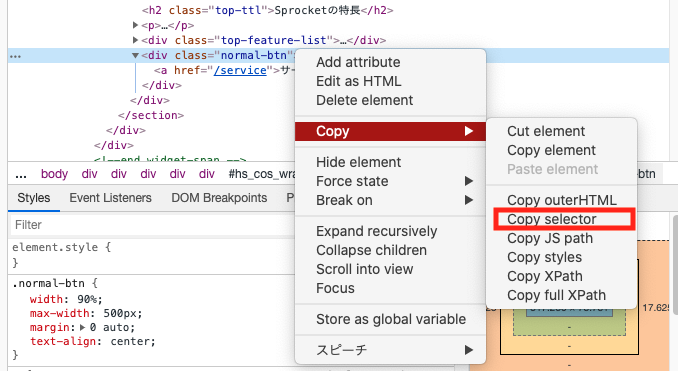Open the Break on submenu arrow

coord(469,200)
